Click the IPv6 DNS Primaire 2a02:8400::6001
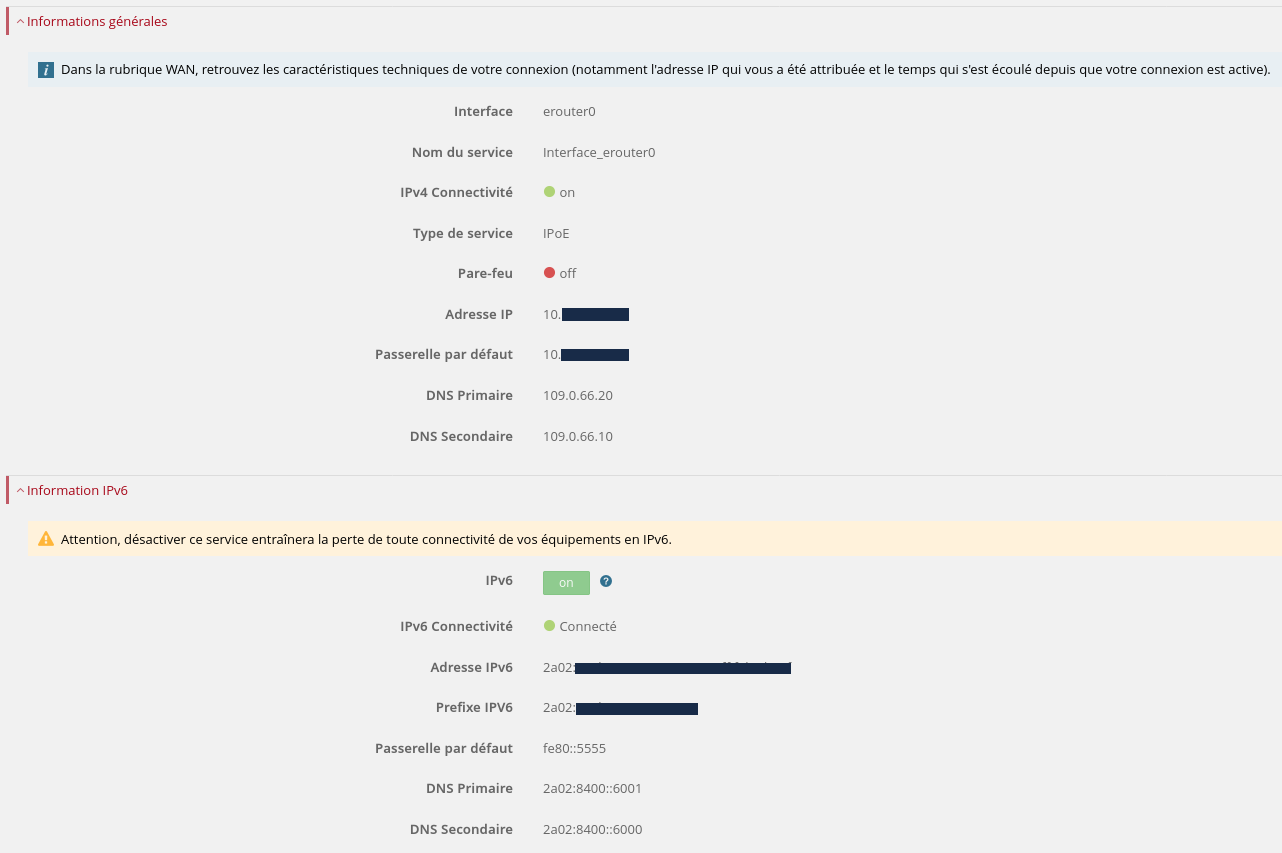 click(x=592, y=788)
